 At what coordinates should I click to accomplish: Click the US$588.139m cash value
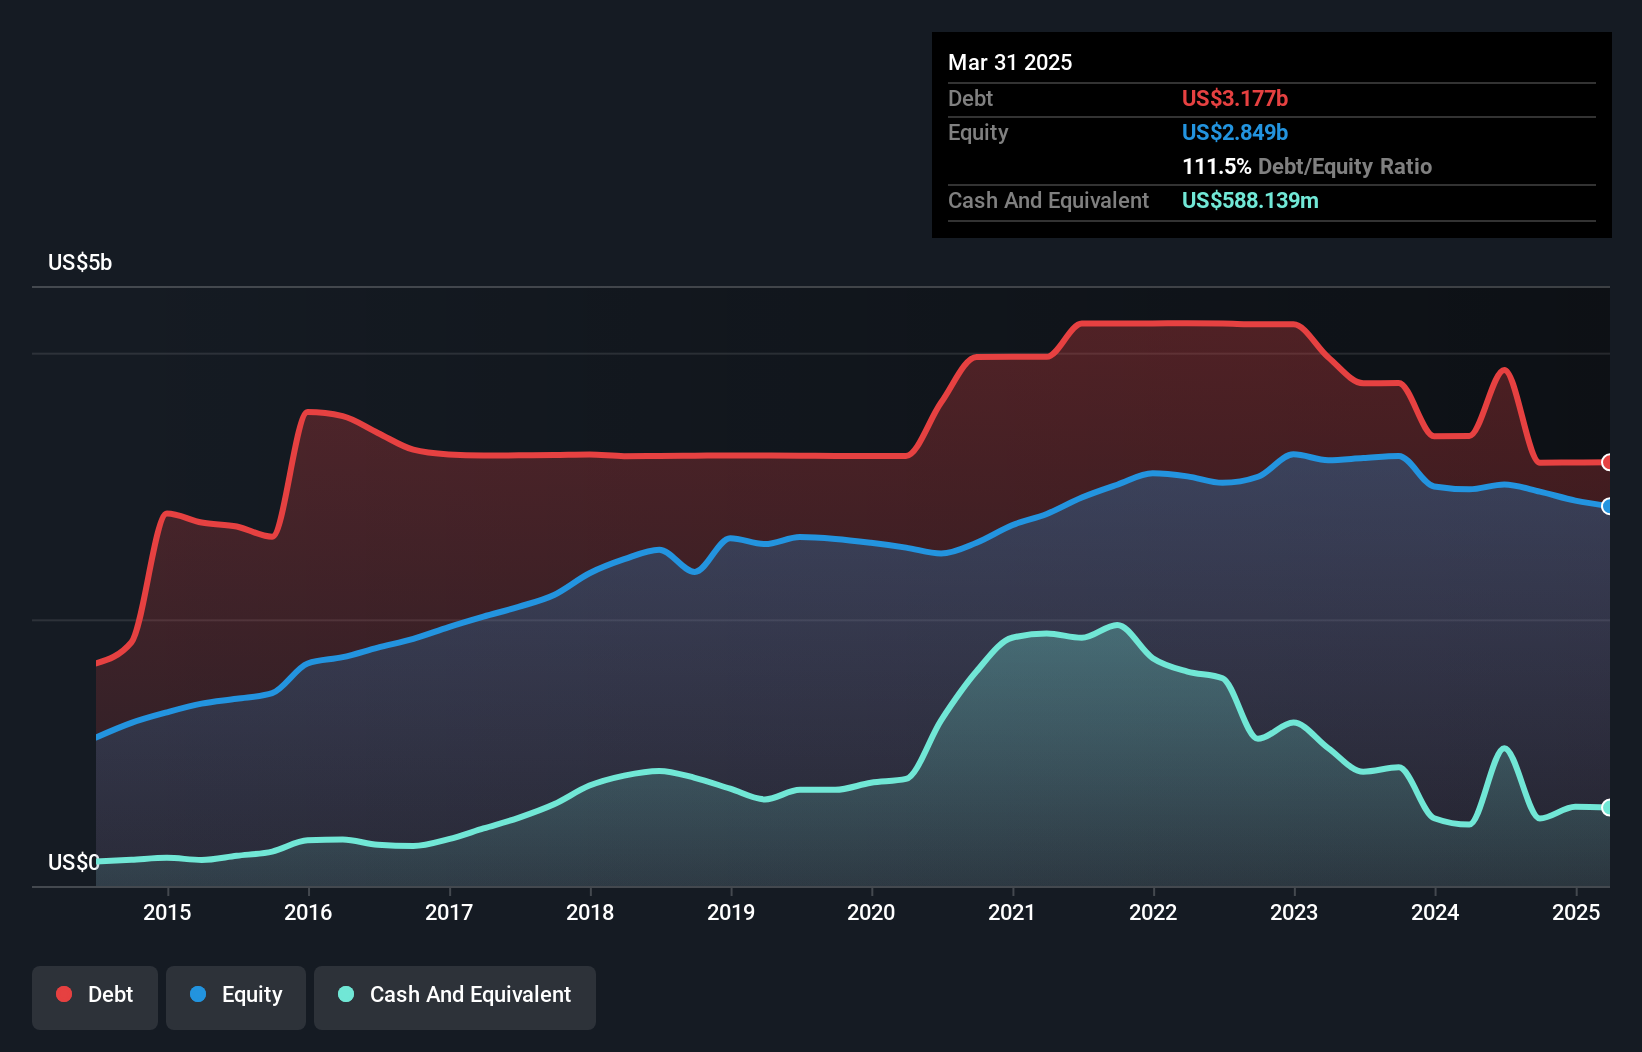1250,200
